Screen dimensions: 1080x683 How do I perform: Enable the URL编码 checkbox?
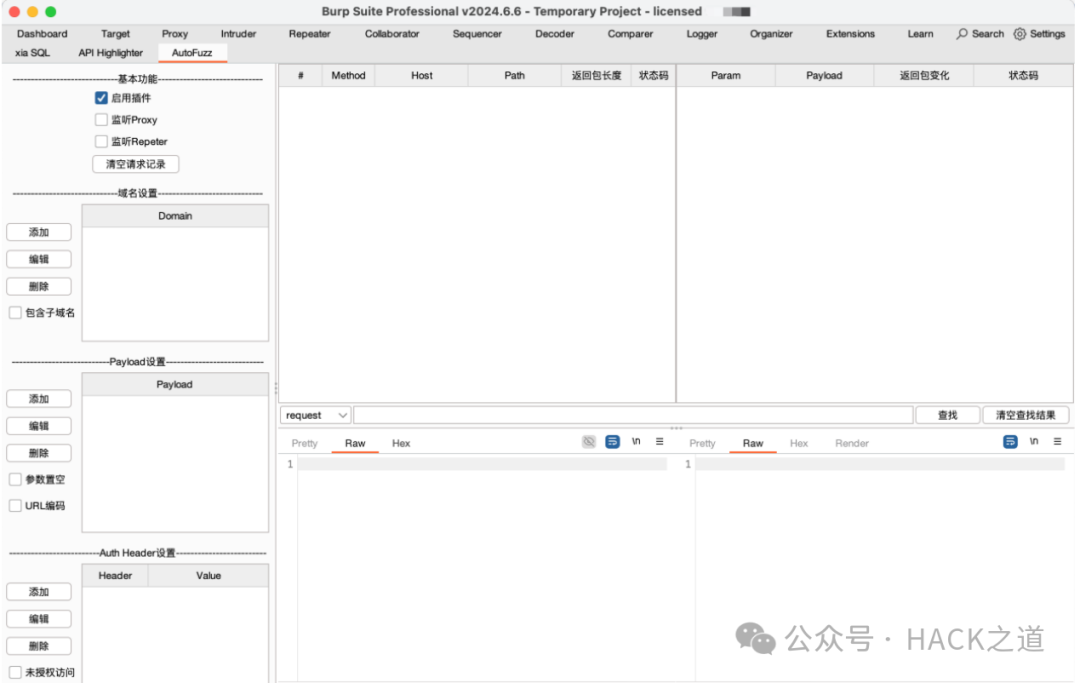(15, 505)
